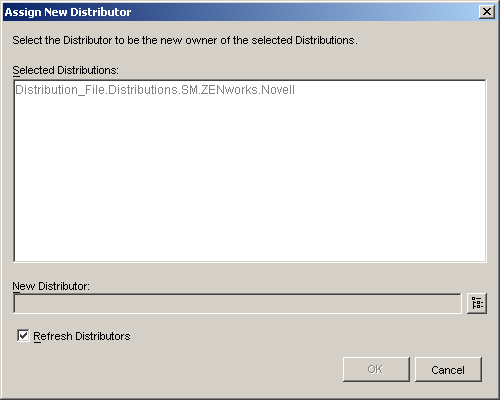Uncheck the Refresh Distributors checkbox
500x400 pixels.
point(23,336)
